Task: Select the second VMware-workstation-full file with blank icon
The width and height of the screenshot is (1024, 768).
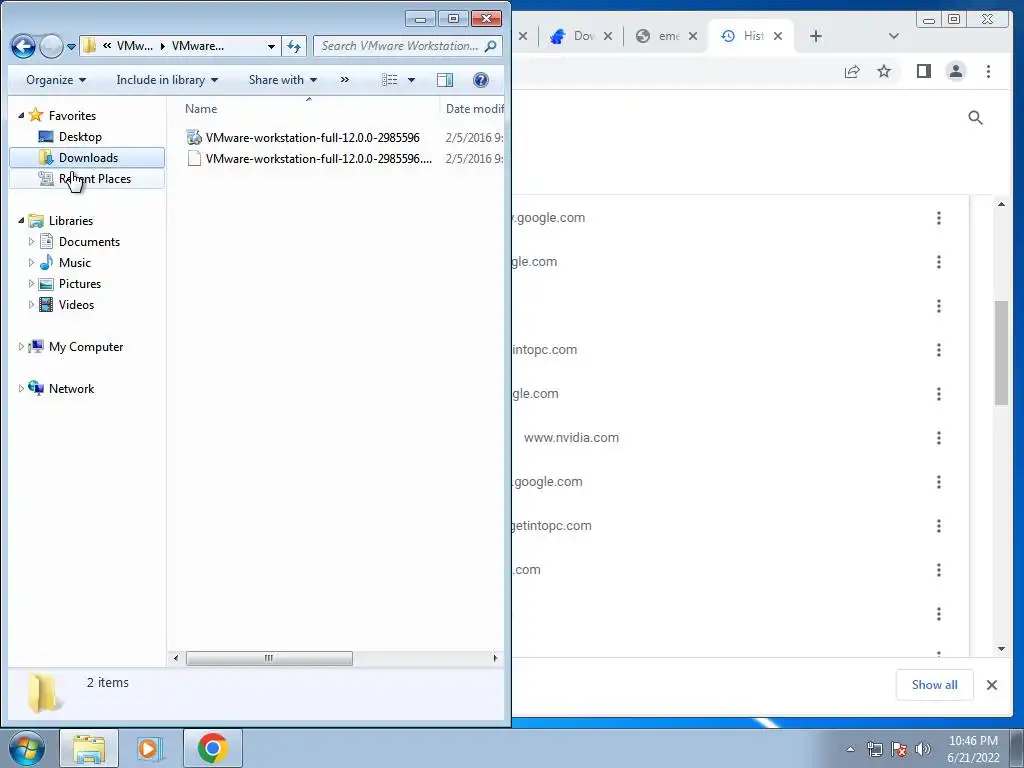Action: point(319,158)
